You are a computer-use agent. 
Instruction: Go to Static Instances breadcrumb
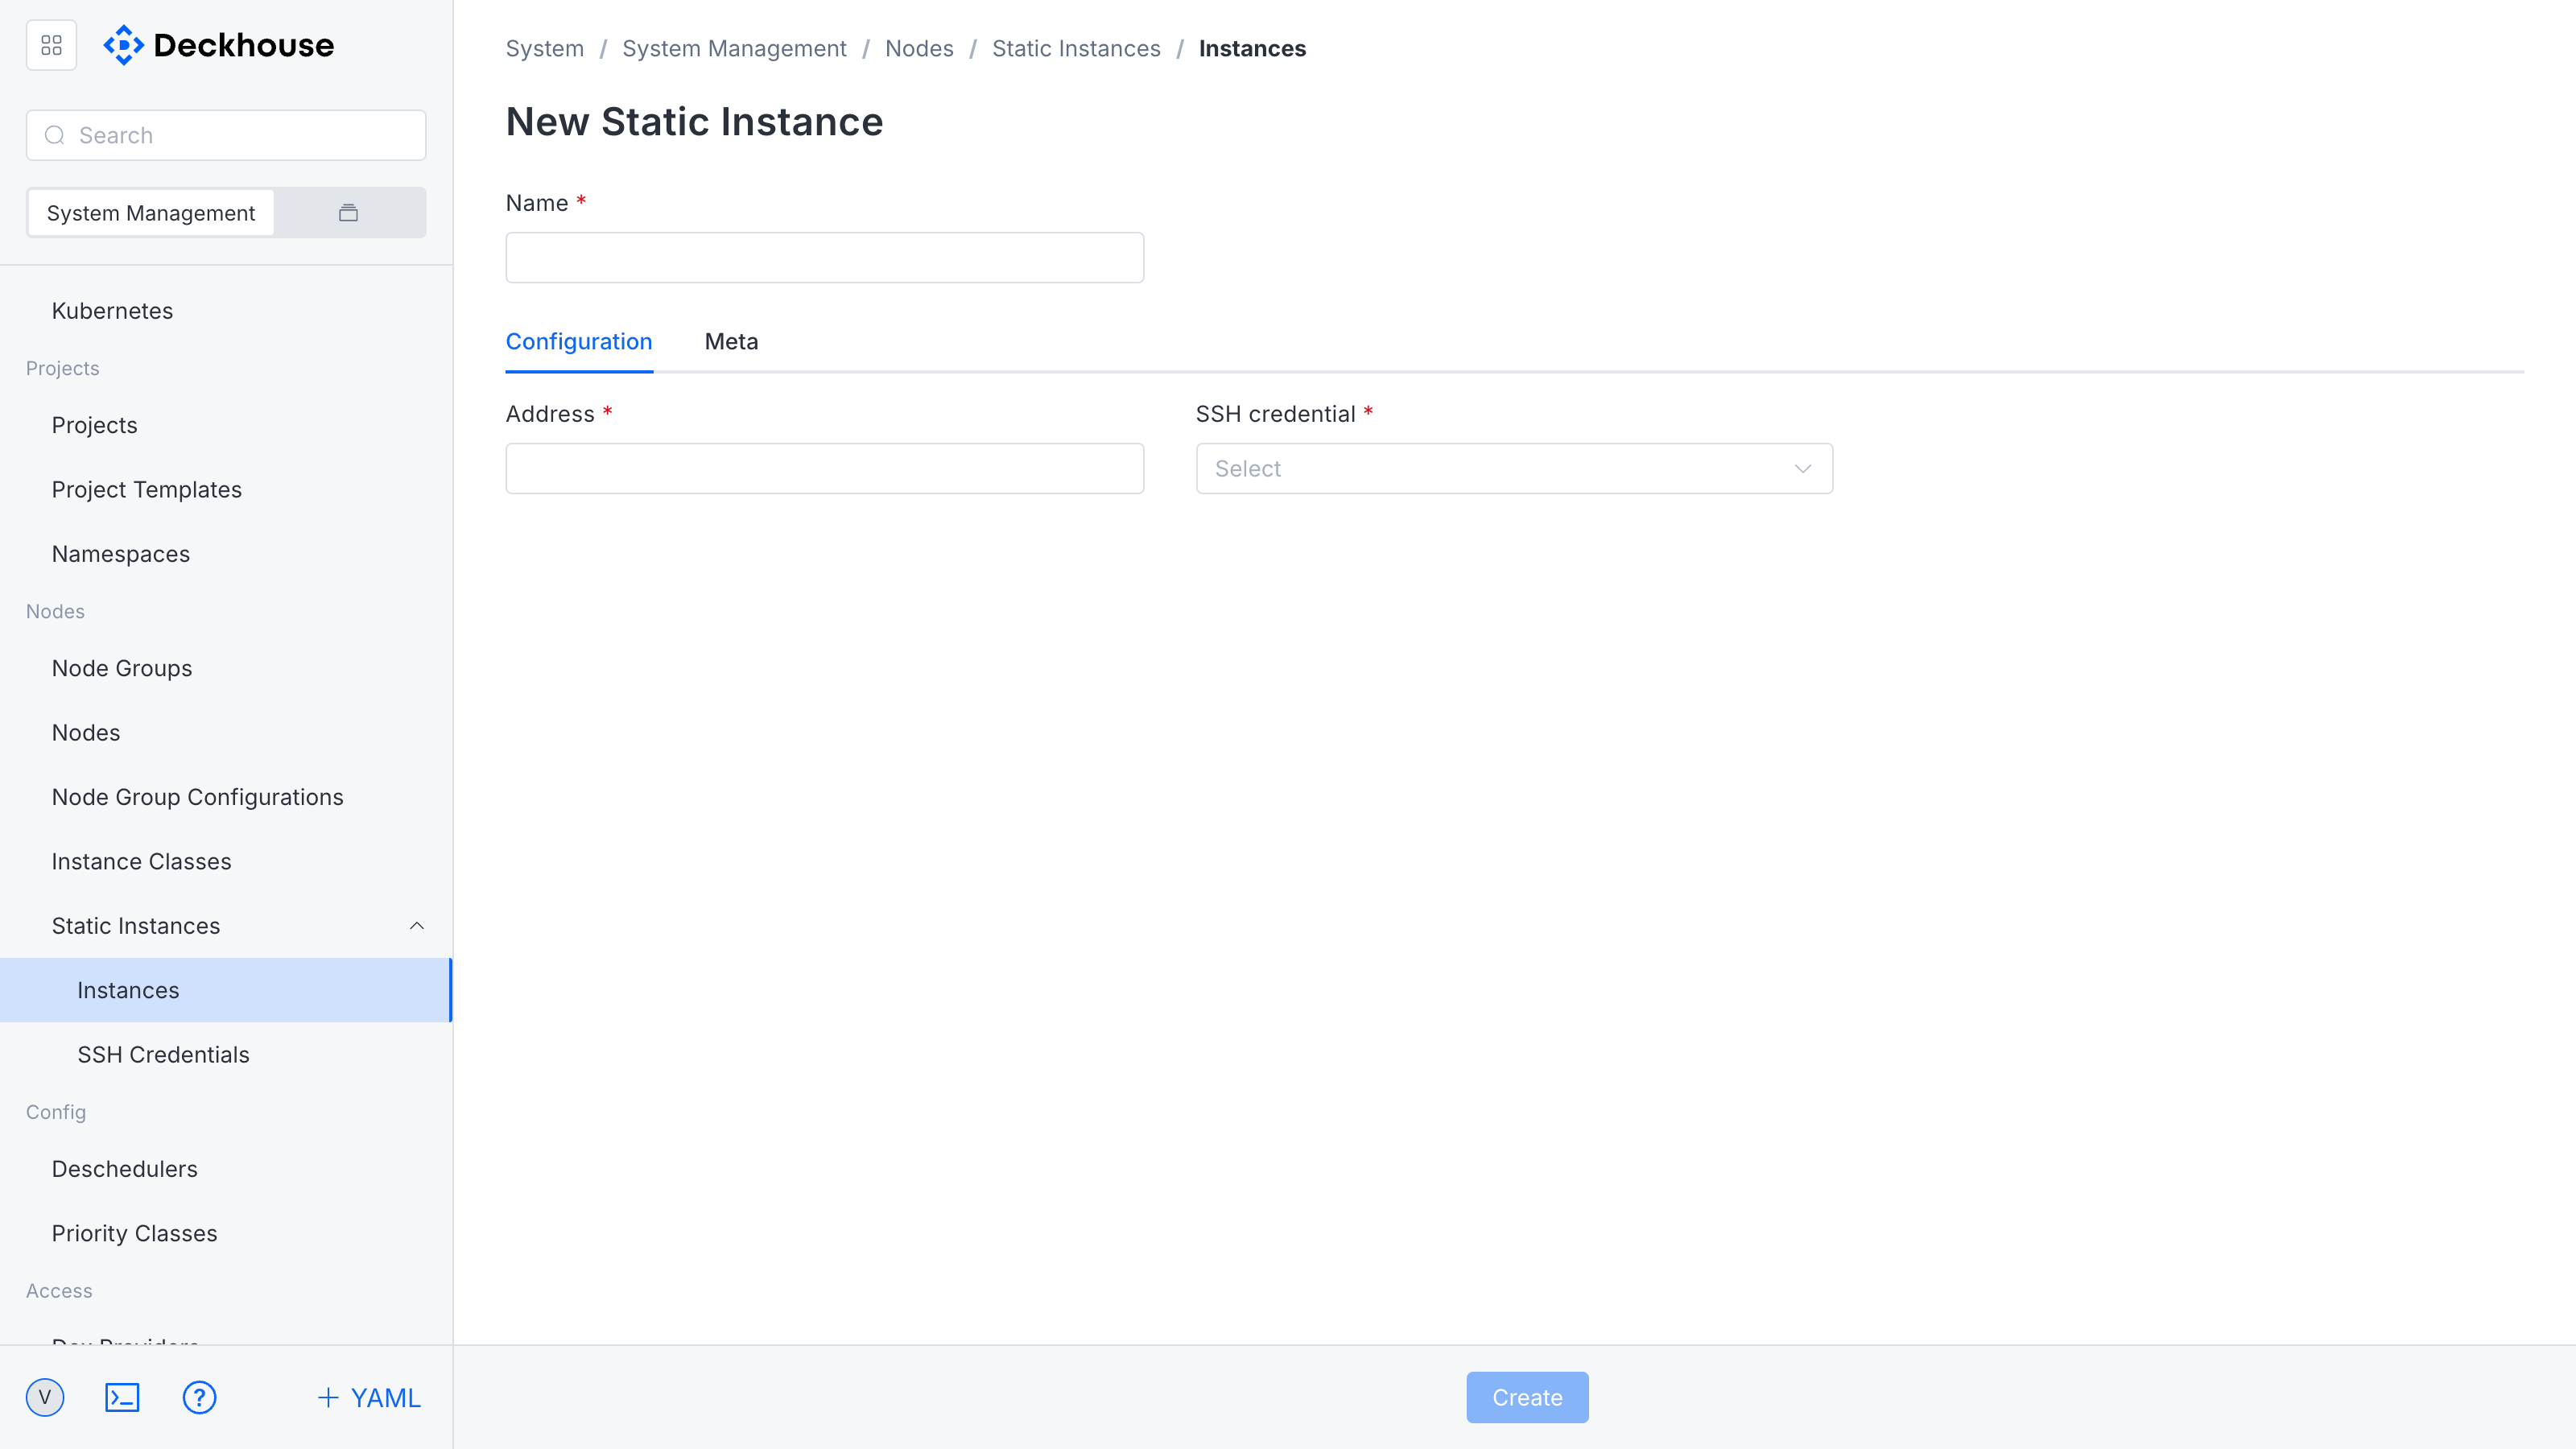[x=1076, y=48]
